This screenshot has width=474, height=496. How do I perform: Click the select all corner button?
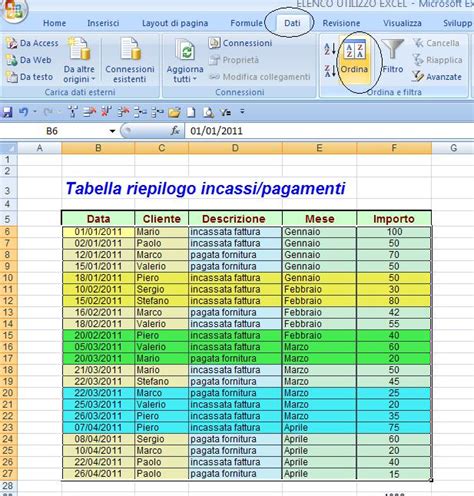(x=9, y=148)
